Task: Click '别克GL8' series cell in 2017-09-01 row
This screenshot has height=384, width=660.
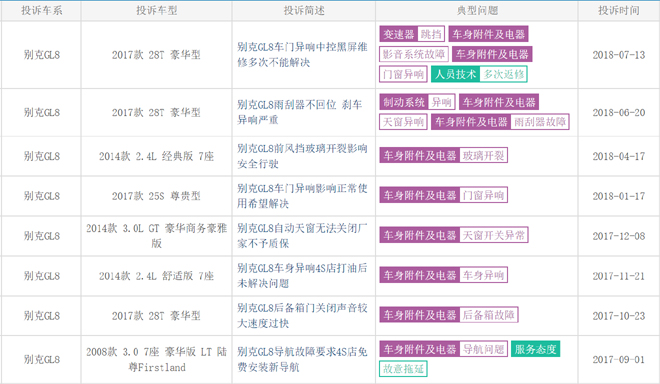Action: [x=42, y=360]
